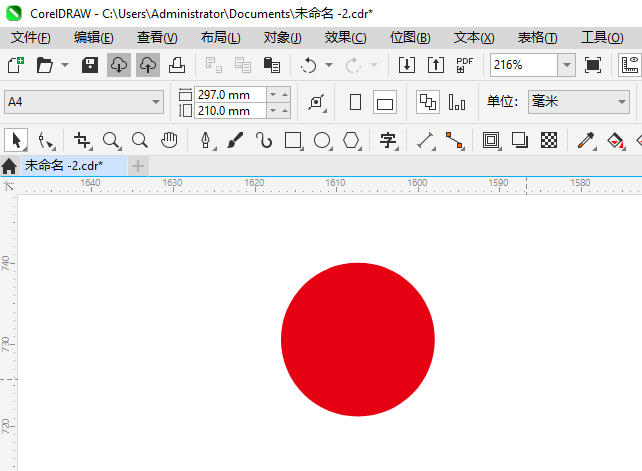Add a new document with plus tab
The width and height of the screenshot is (642, 471).
pos(138,166)
